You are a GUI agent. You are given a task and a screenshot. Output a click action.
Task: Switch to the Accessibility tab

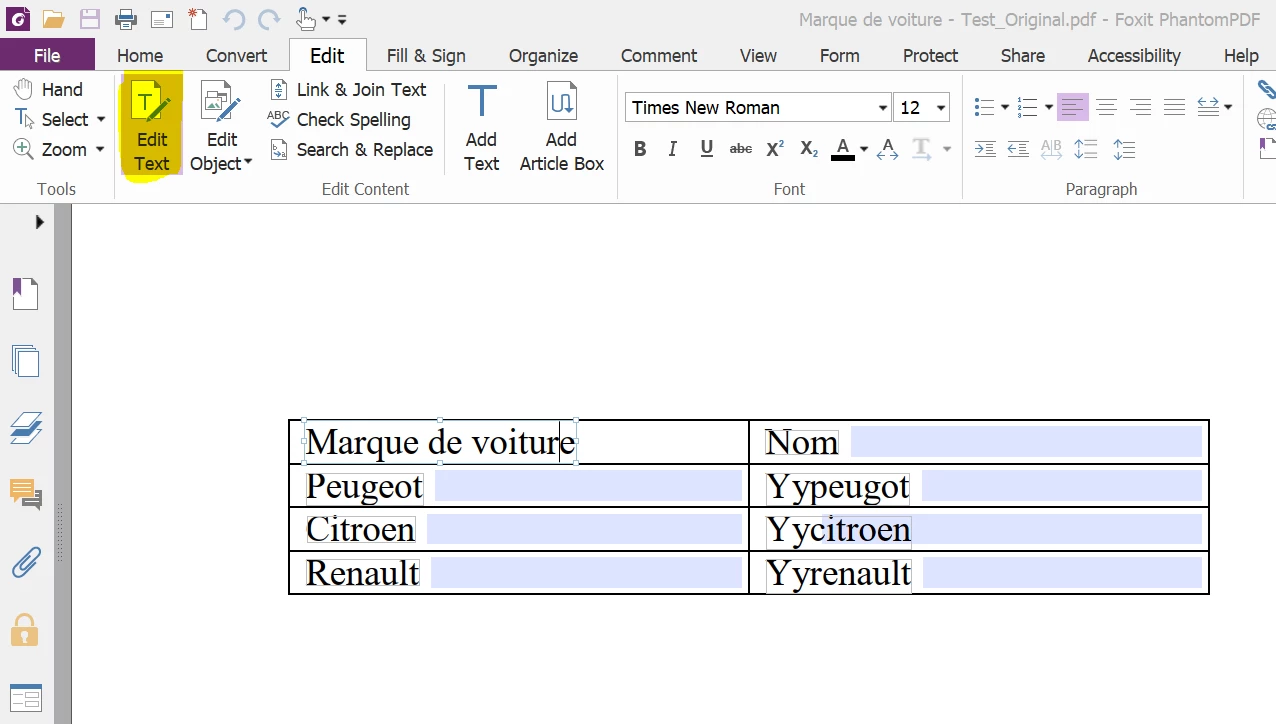(1134, 55)
